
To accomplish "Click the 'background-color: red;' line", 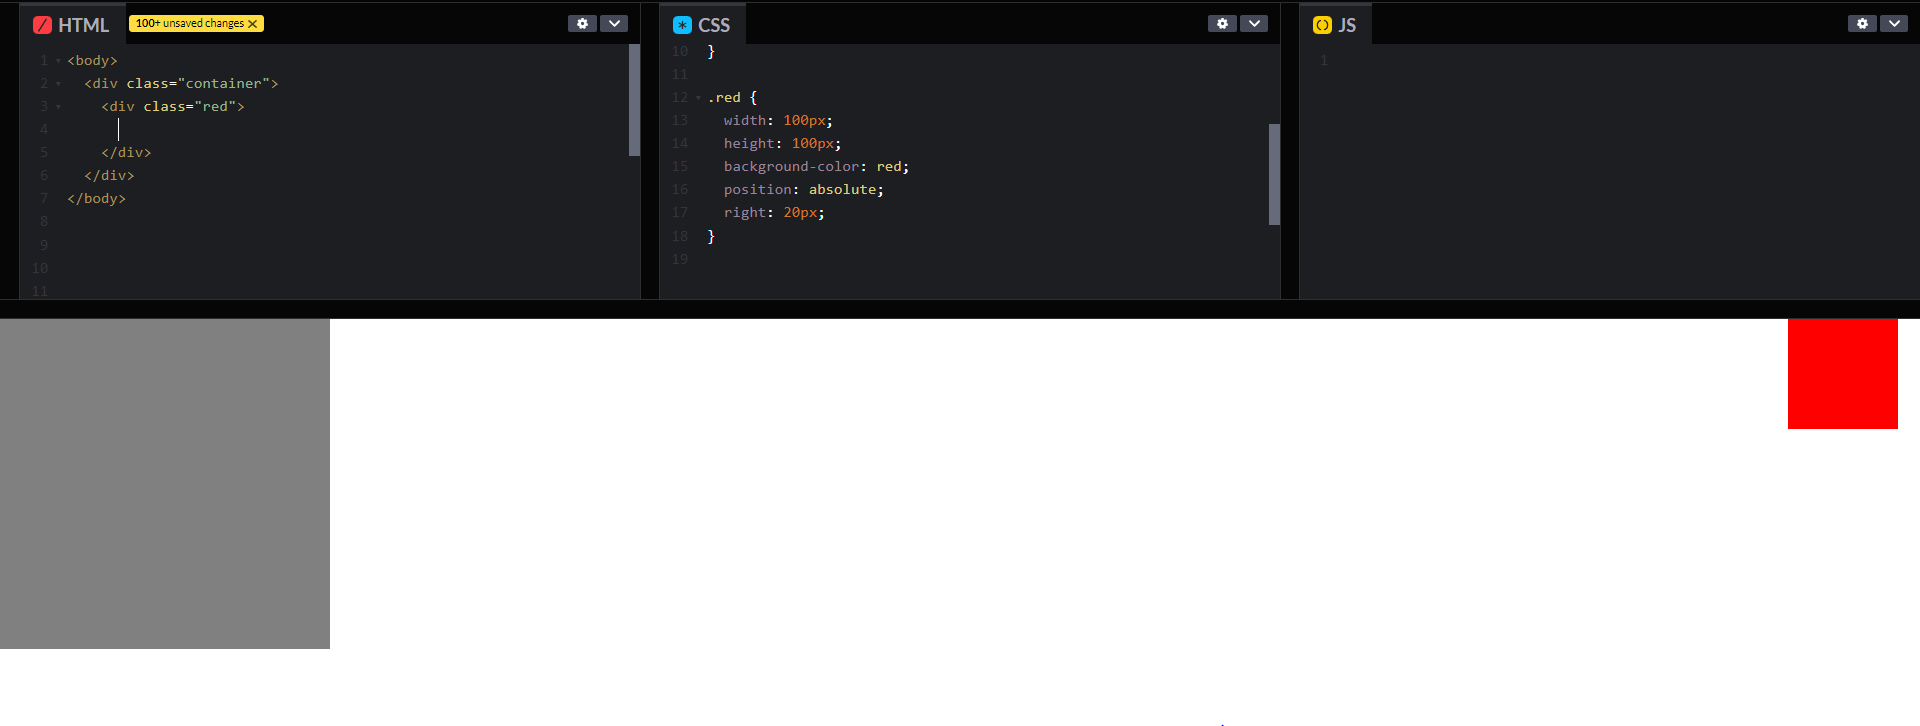I will coord(816,167).
